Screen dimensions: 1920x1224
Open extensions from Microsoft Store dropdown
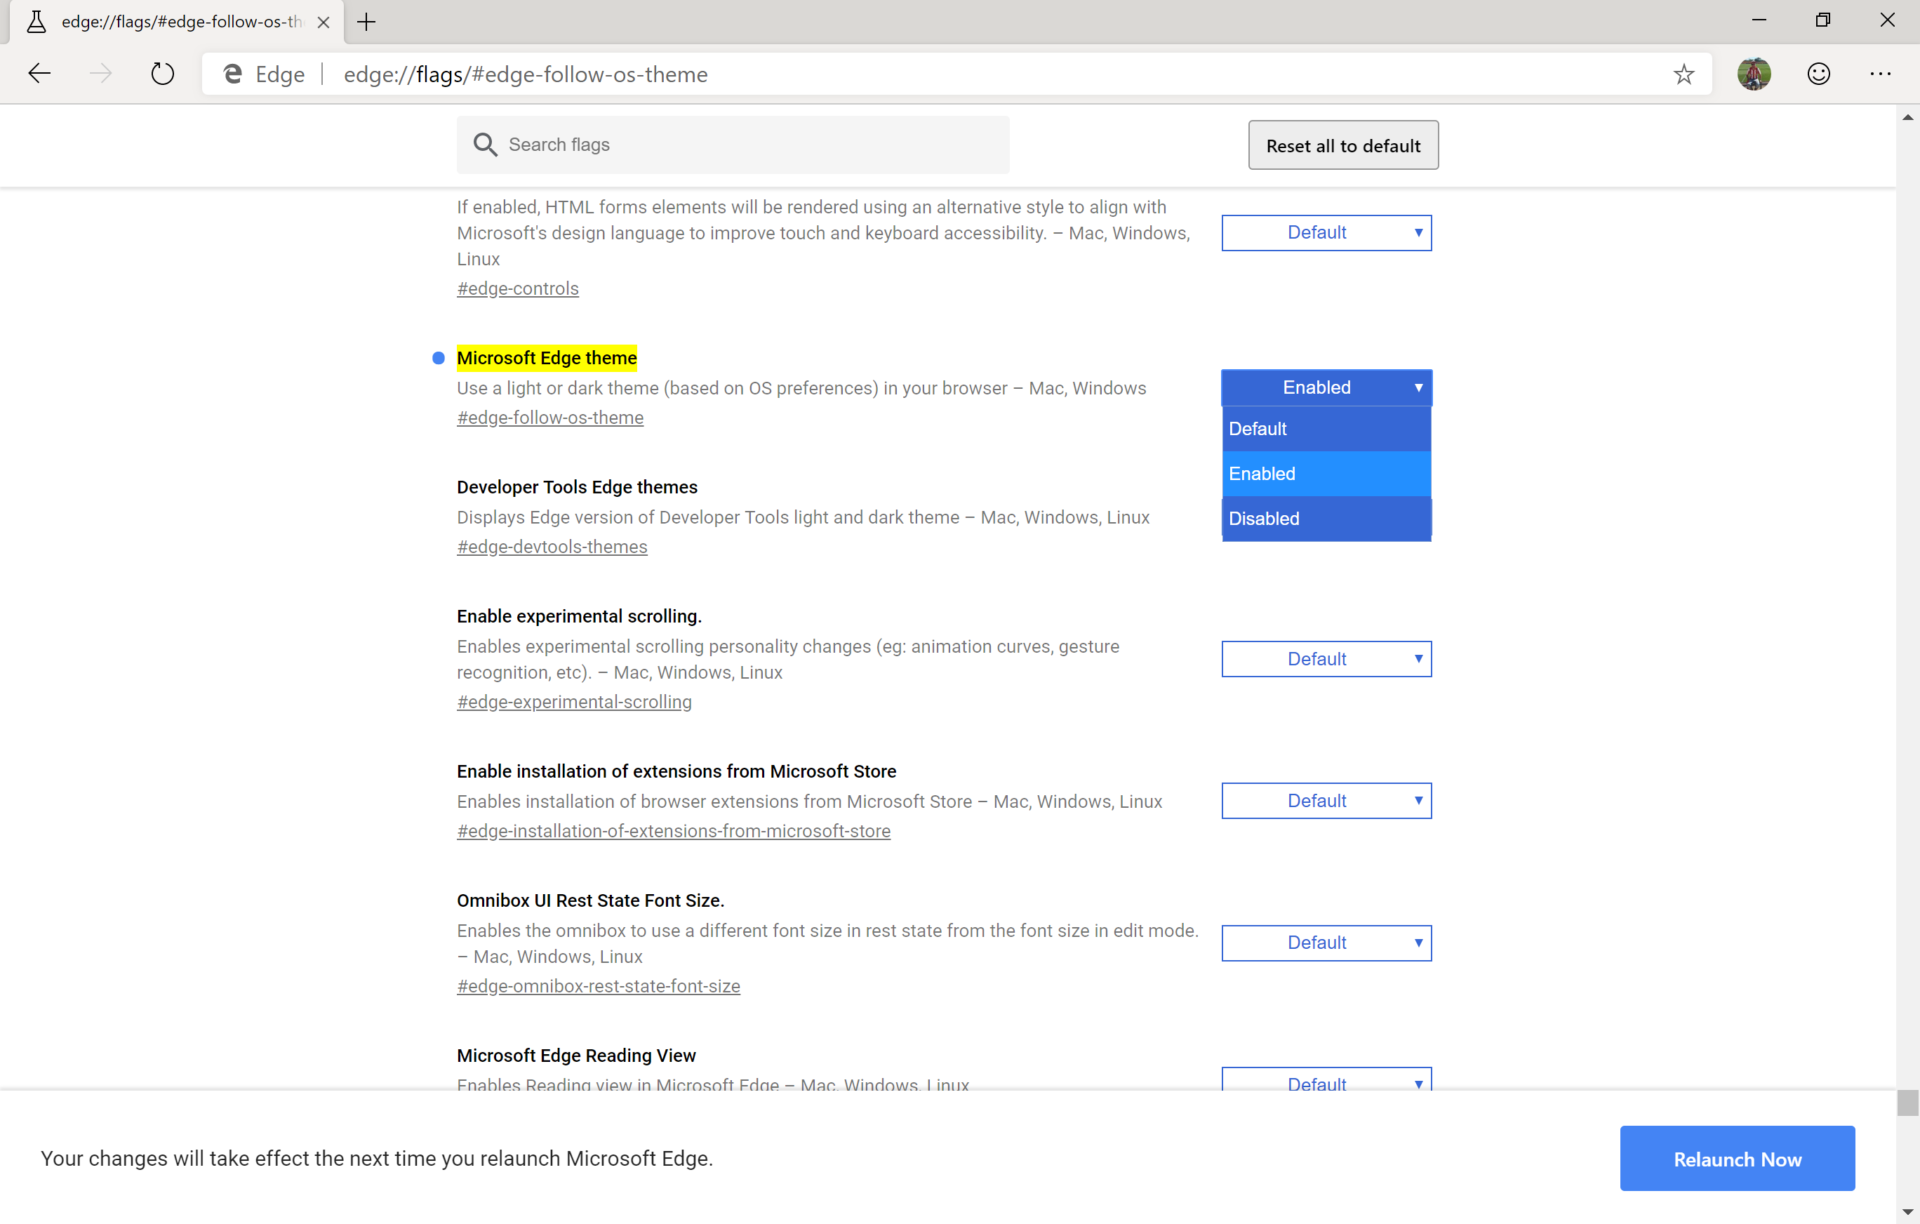pos(1327,801)
